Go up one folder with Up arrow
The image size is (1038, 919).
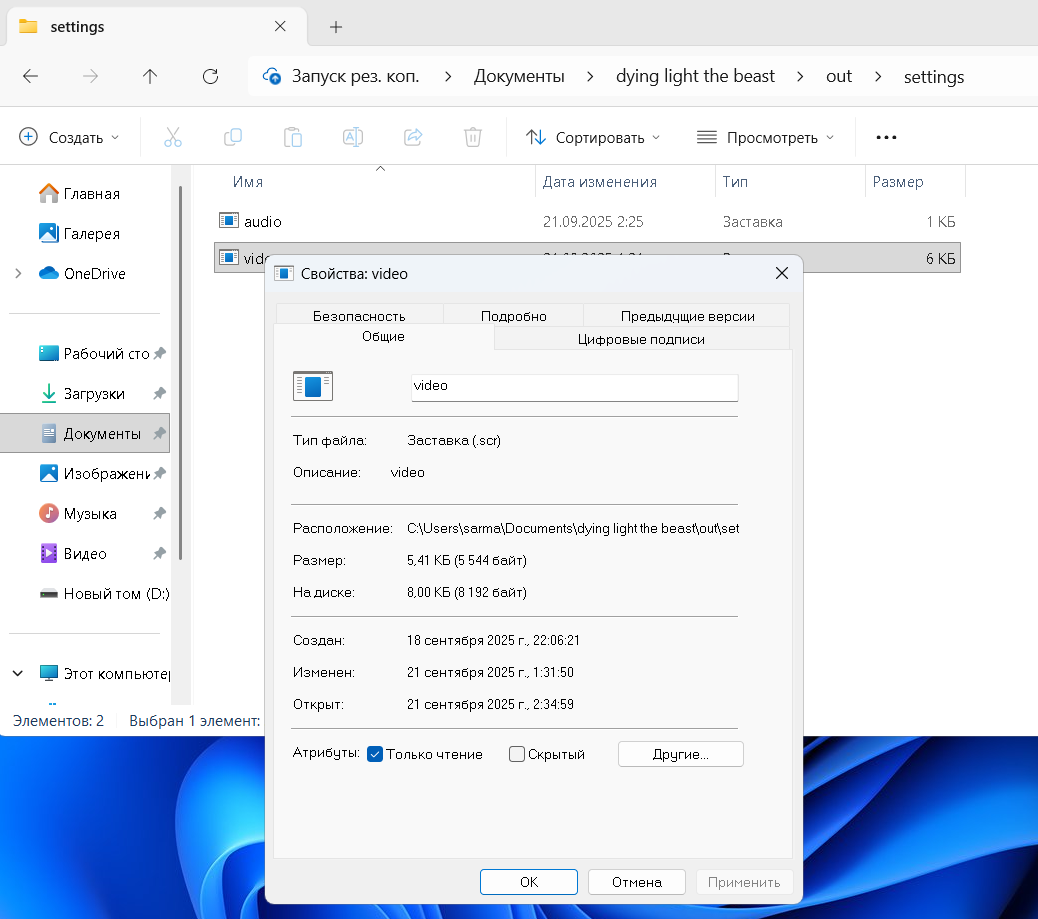pyautogui.click(x=150, y=76)
